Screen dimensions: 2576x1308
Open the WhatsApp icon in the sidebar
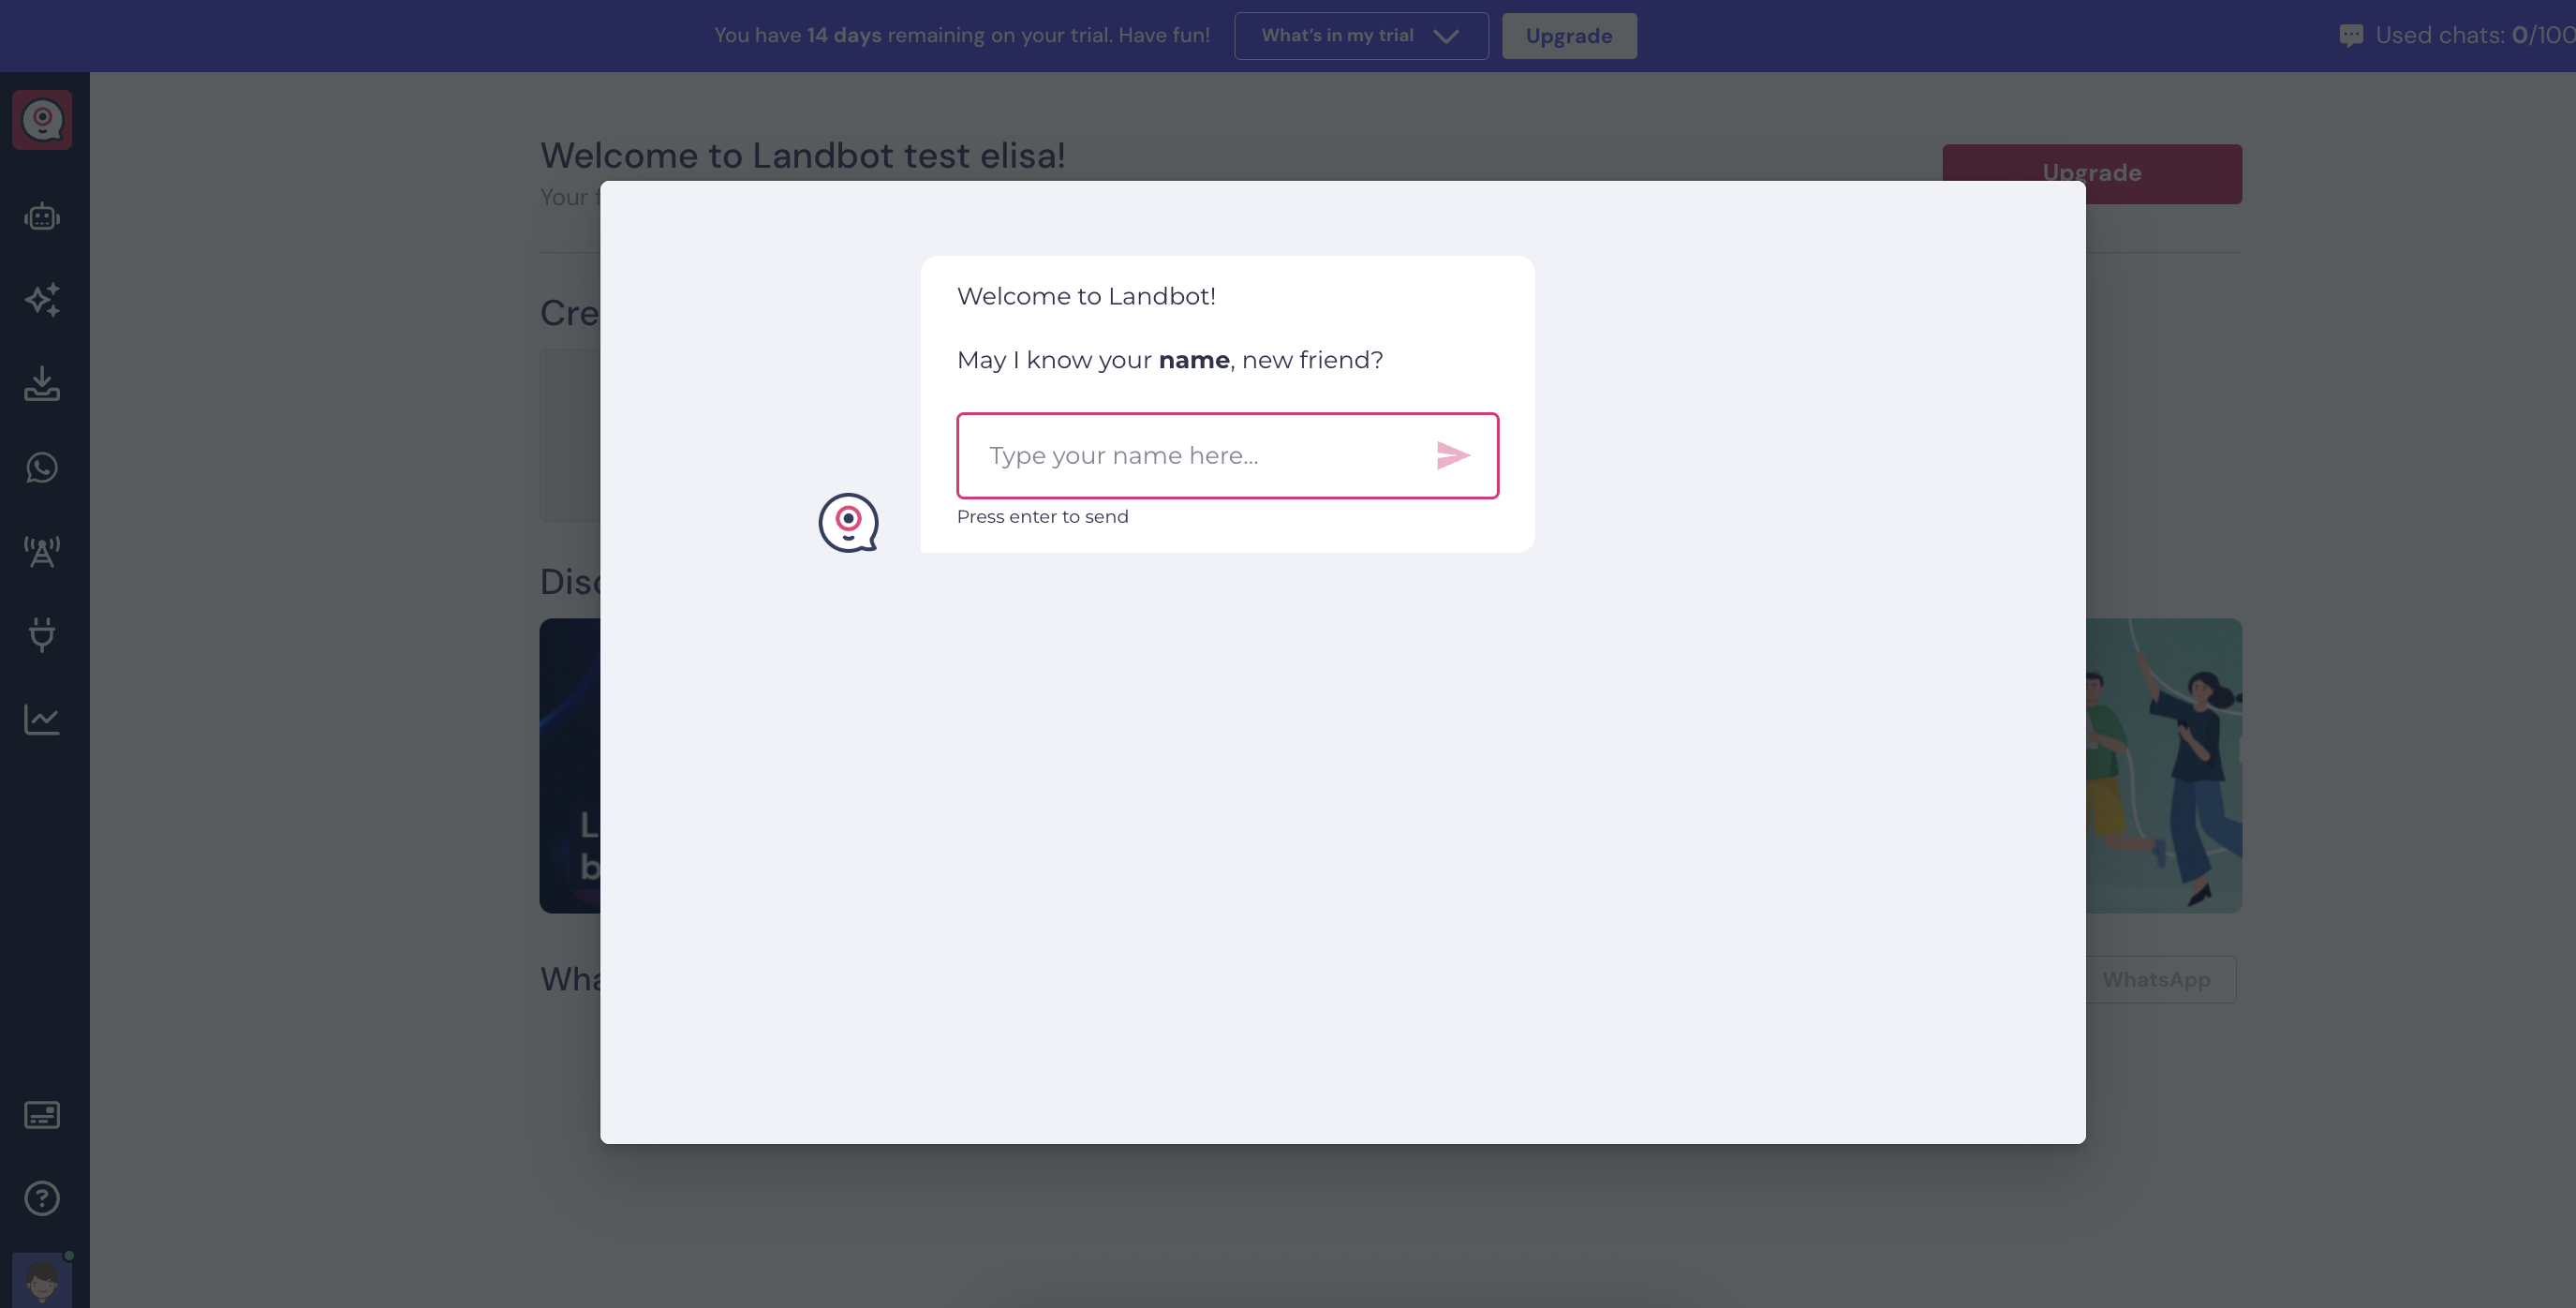coord(42,467)
